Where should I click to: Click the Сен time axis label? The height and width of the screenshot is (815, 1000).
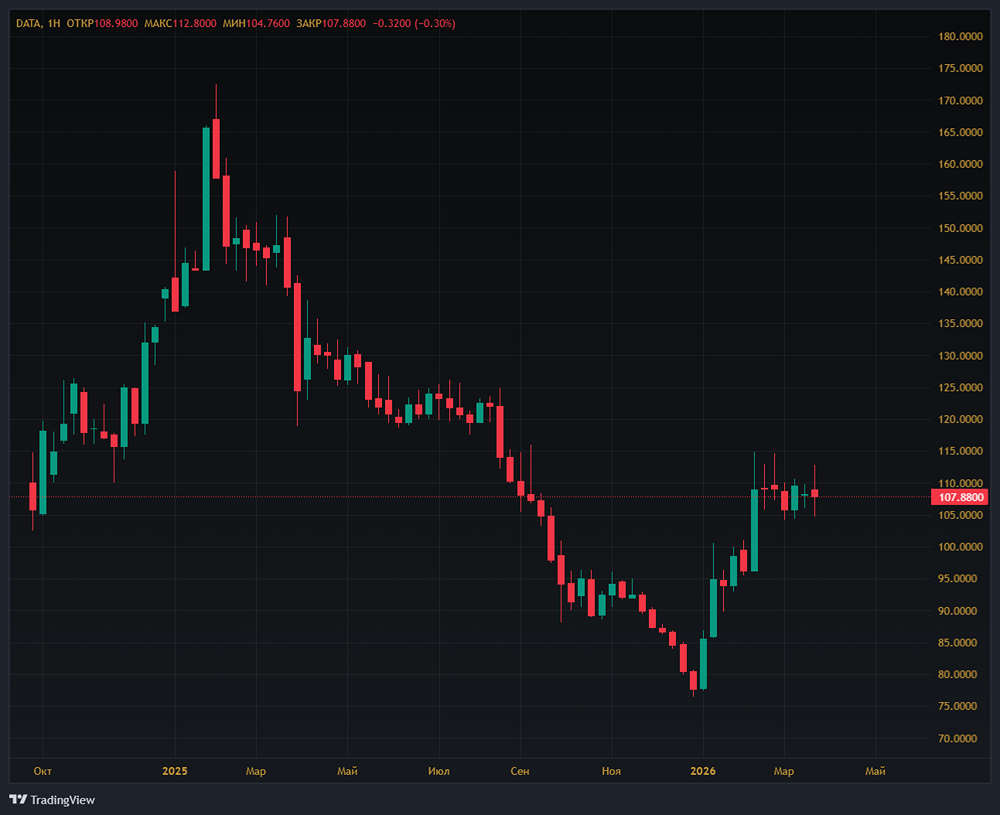click(x=520, y=771)
